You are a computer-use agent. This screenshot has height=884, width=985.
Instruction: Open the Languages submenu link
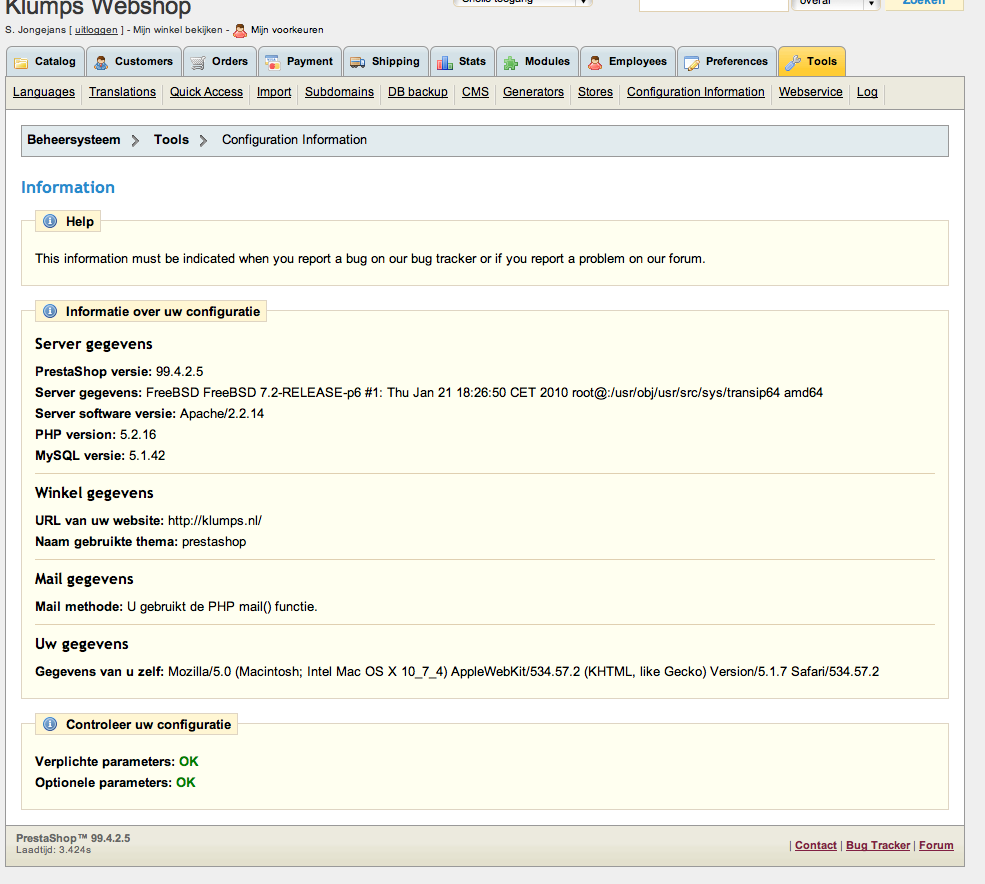click(x=44, y=92)
